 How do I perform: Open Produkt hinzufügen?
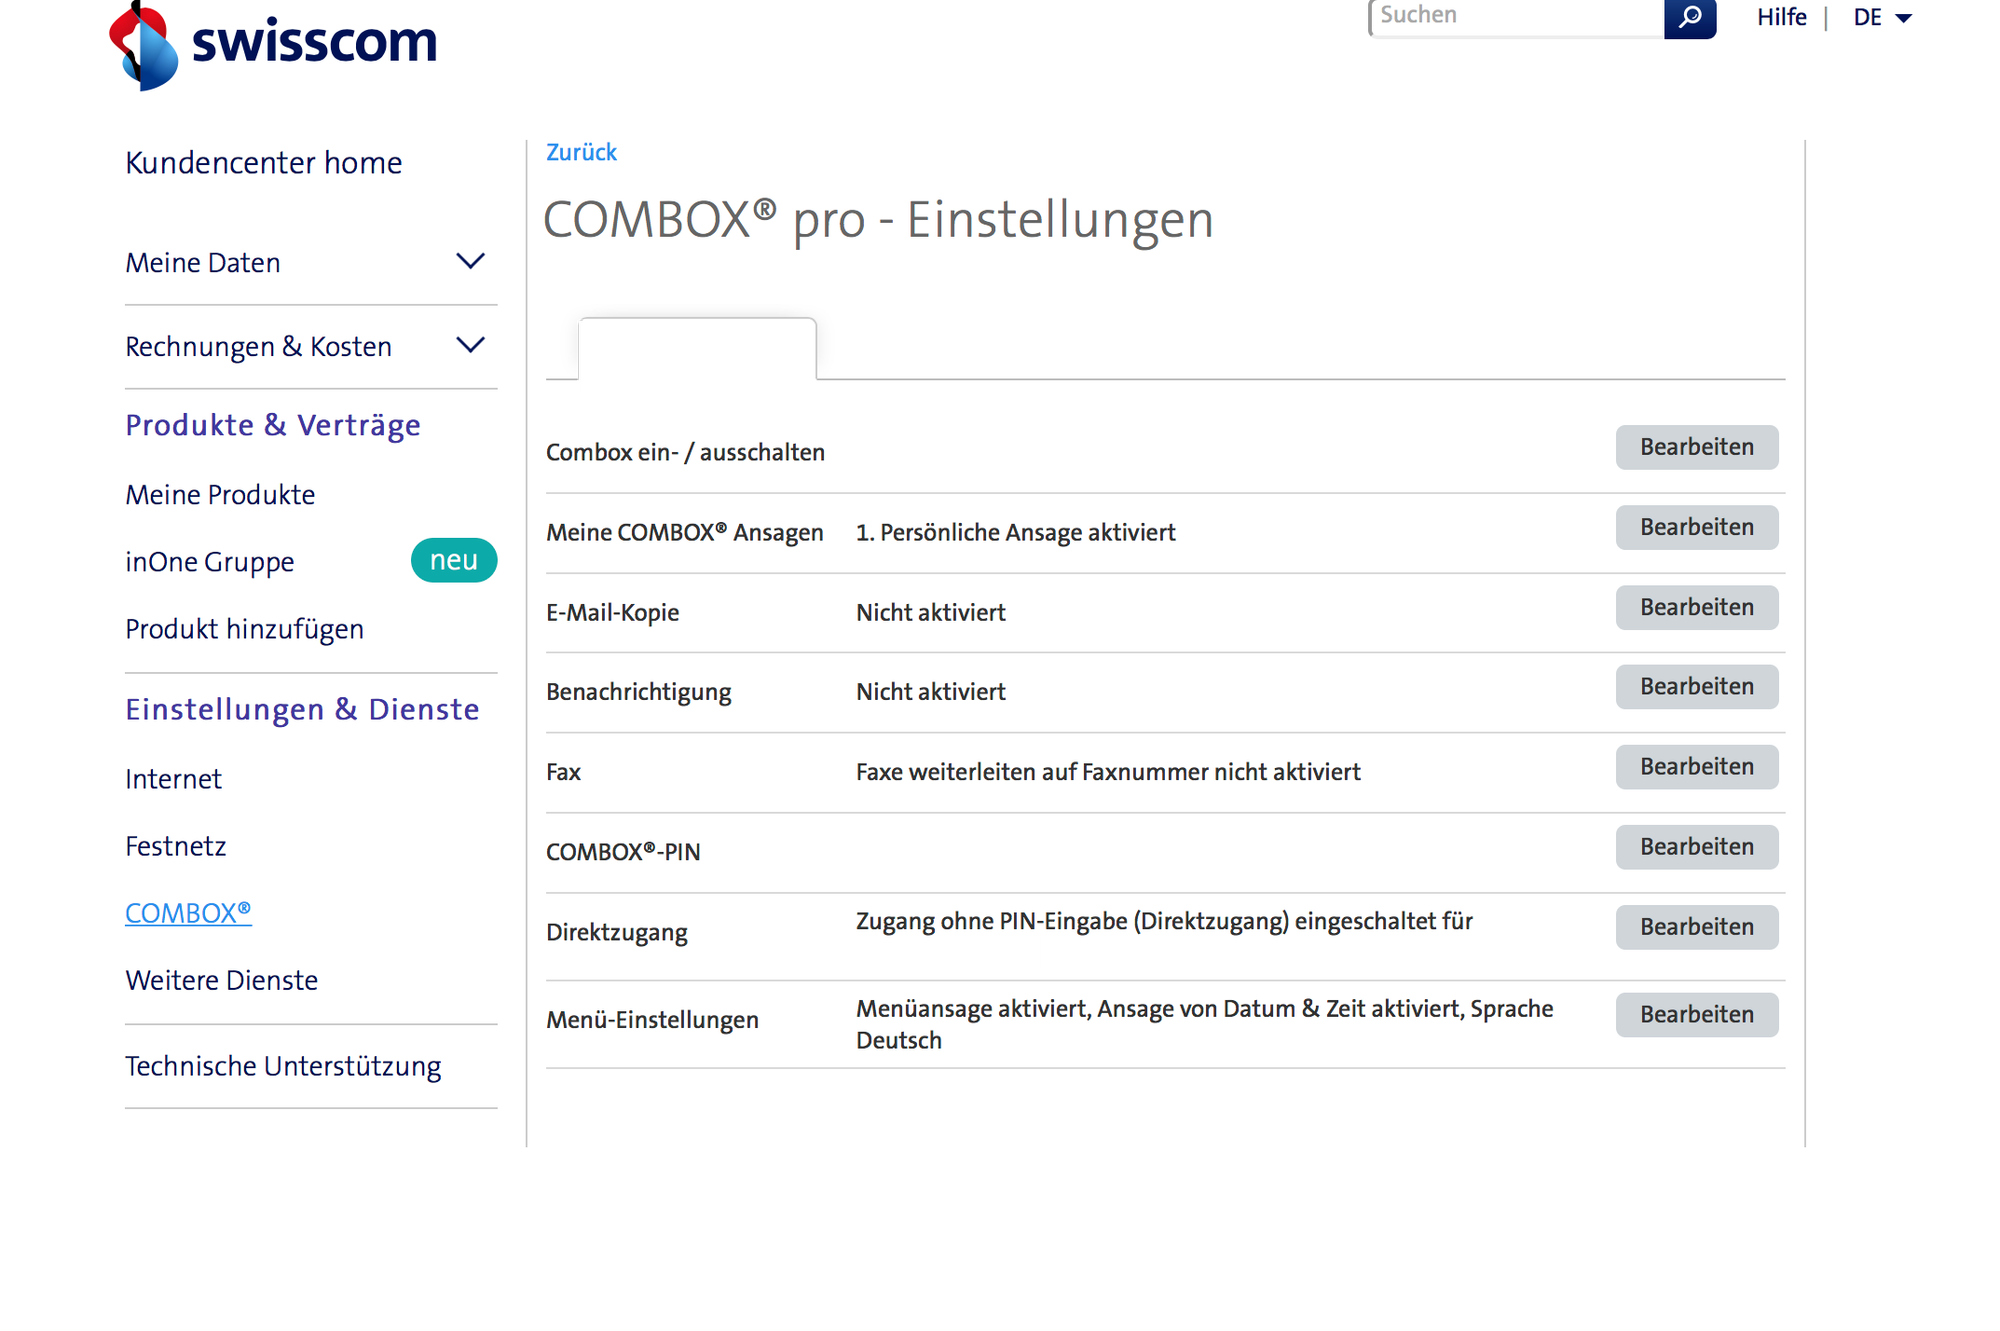[x=244, y=629]
